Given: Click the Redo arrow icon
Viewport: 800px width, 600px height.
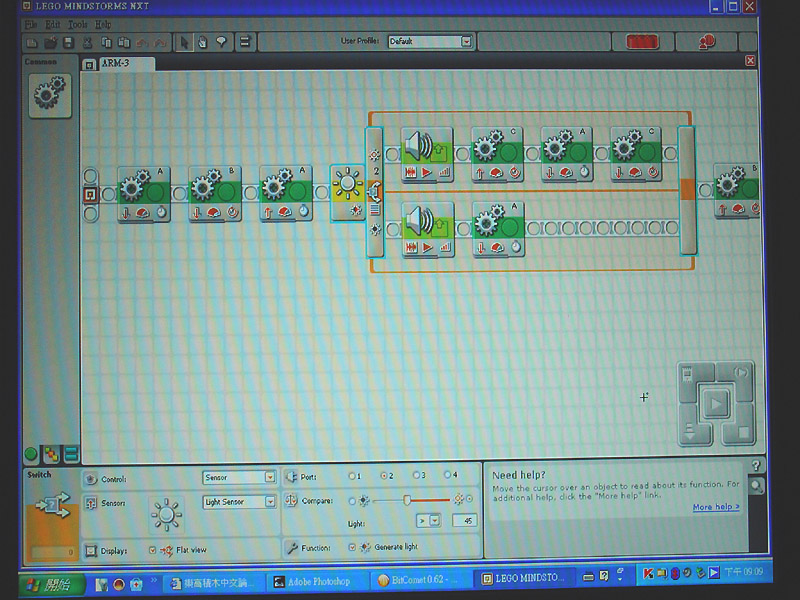Looking at the screenshot, I should [161, 43].
